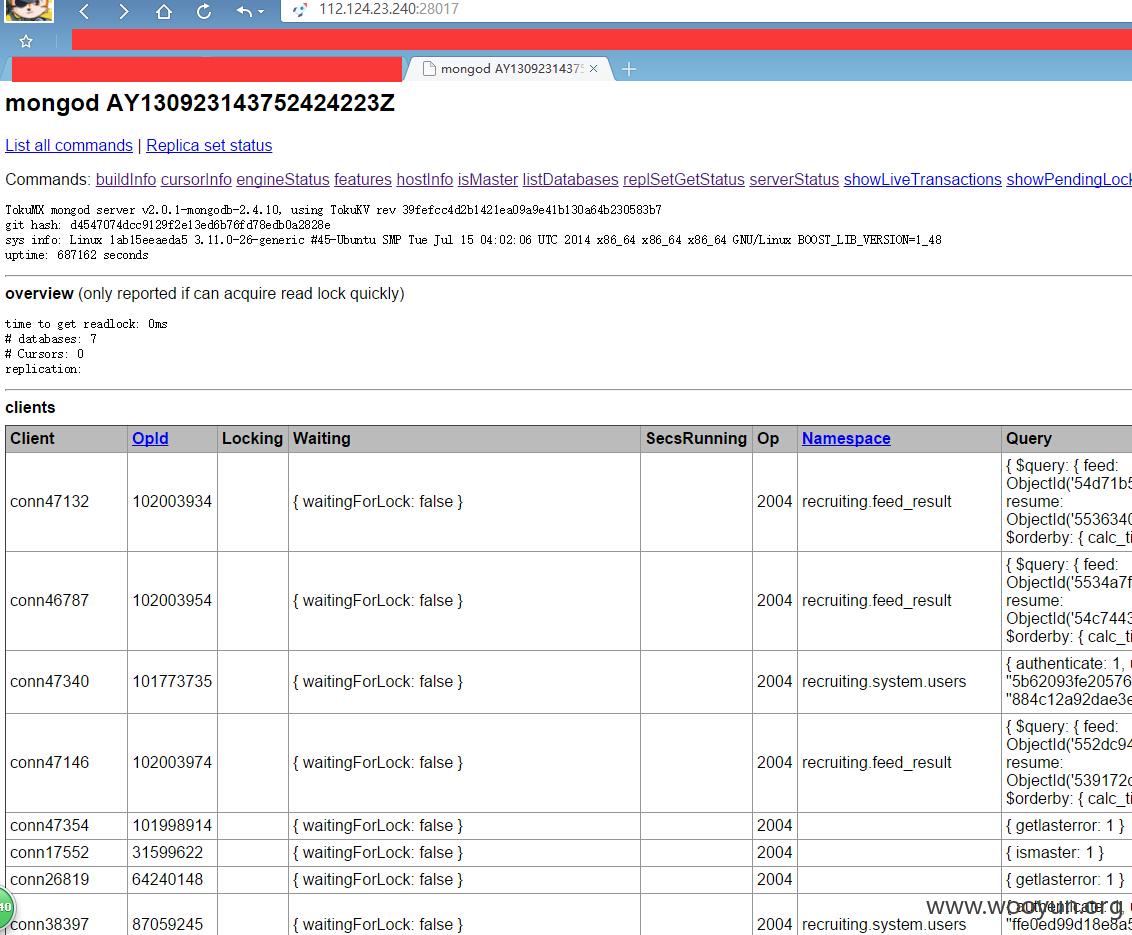Screen dimensions: 1132x935
Task: Open the features command link
Action: tap(362, 179)
